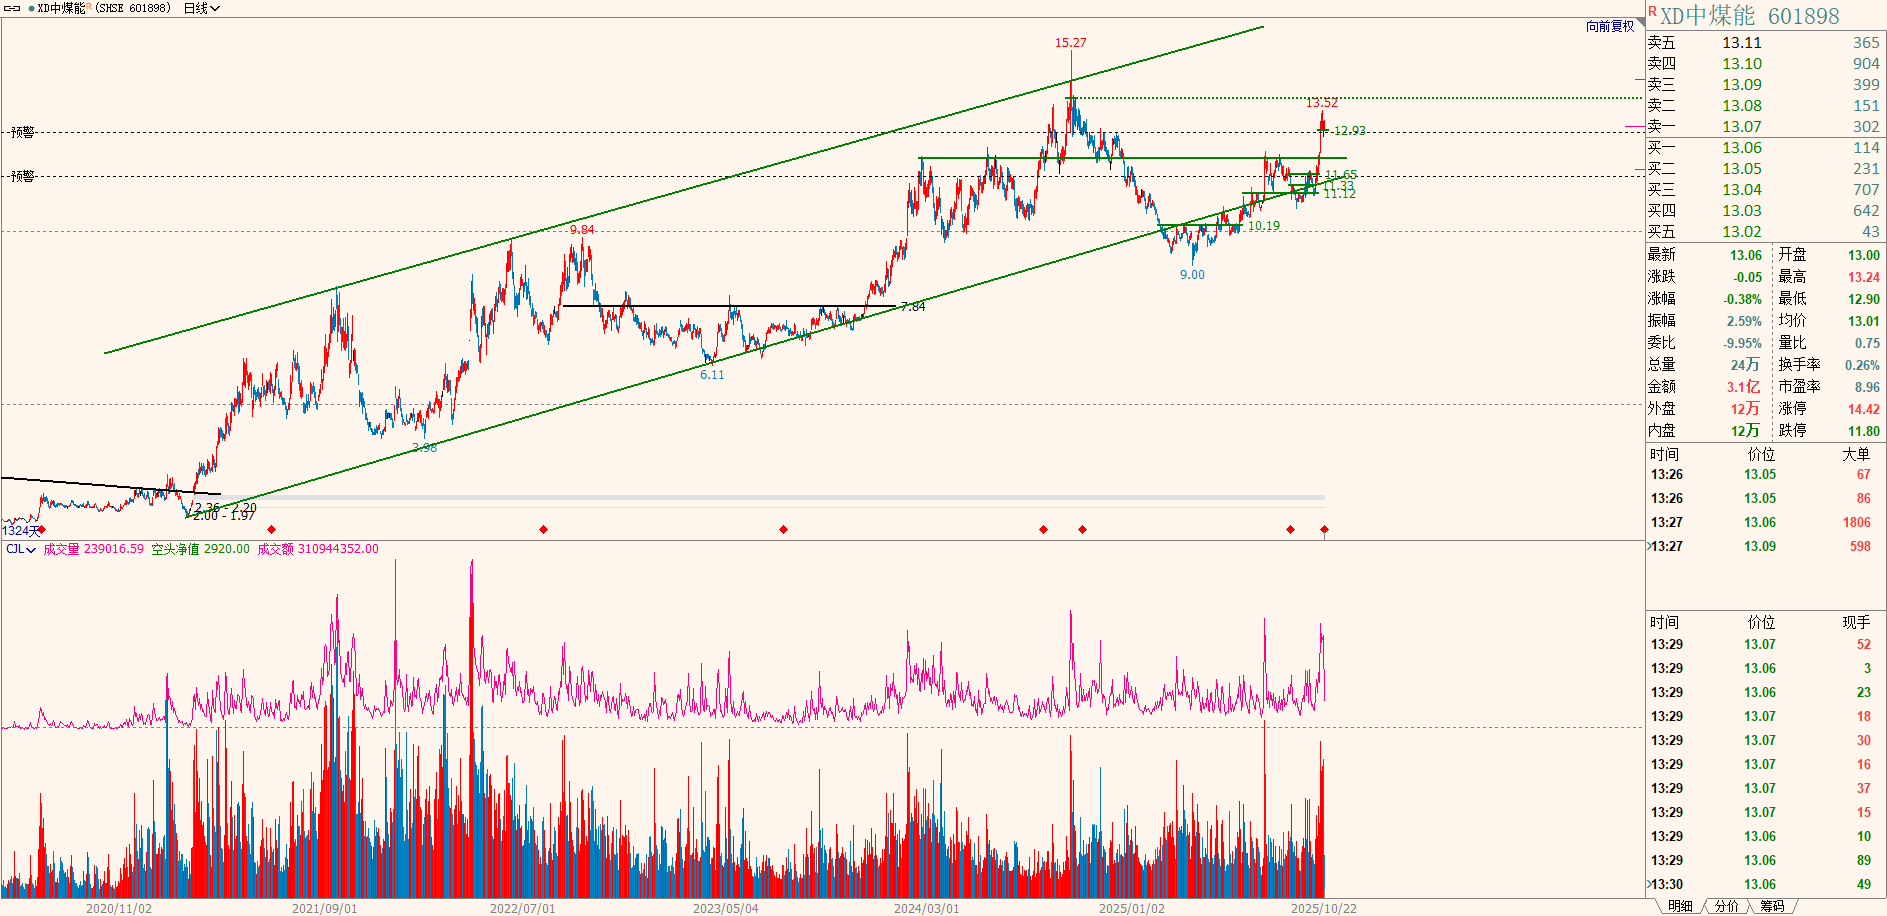
Task: Click the 最高 13.24 value
Action: (1864, 277)
